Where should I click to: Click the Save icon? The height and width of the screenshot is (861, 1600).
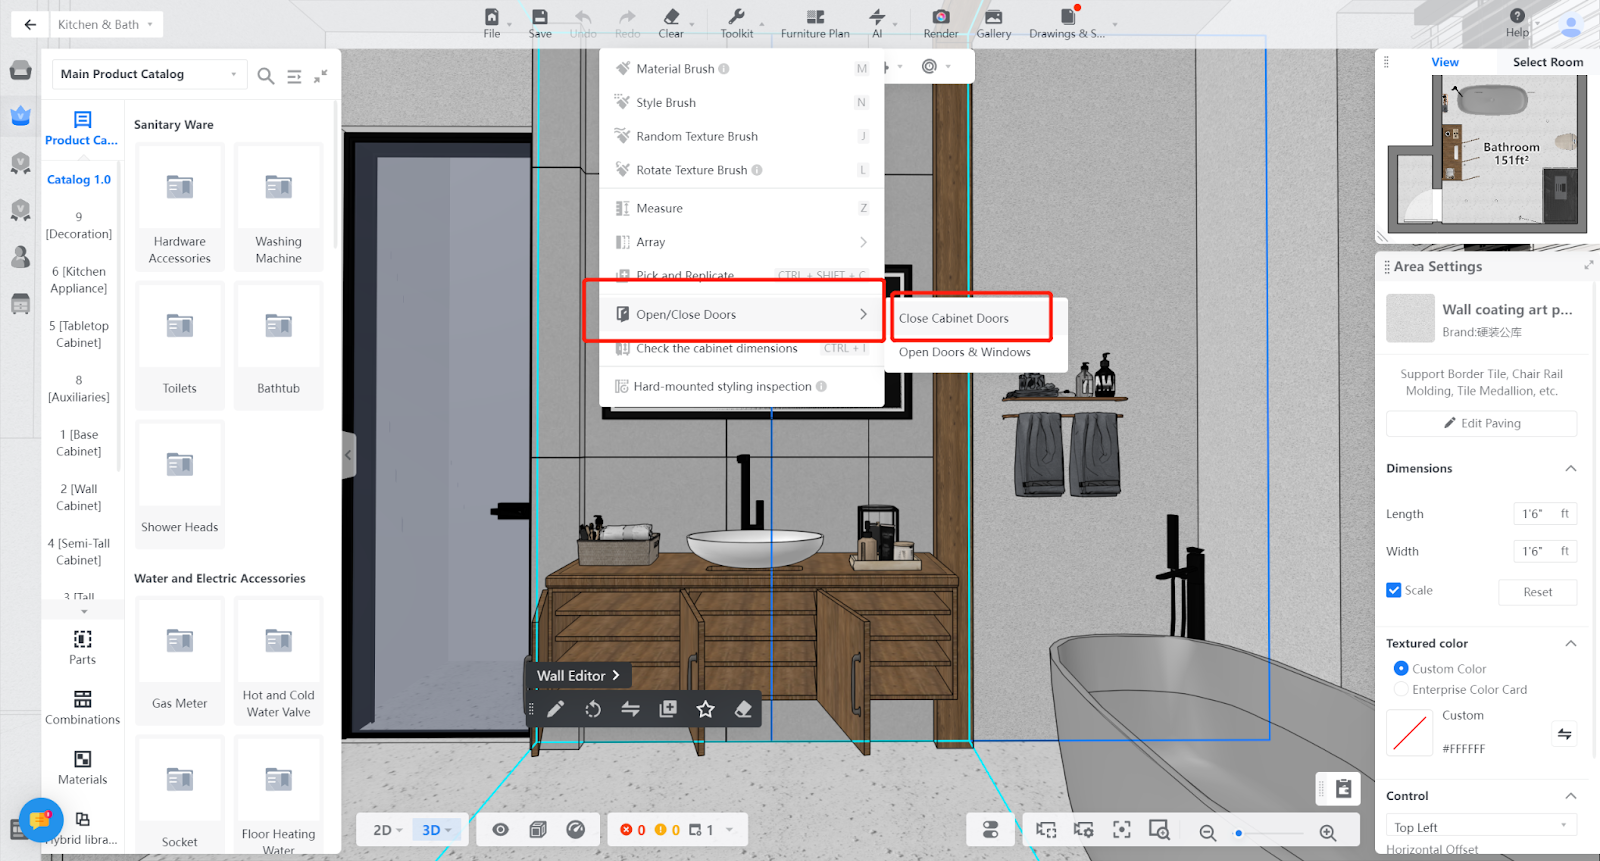click(x=540, y=18)
